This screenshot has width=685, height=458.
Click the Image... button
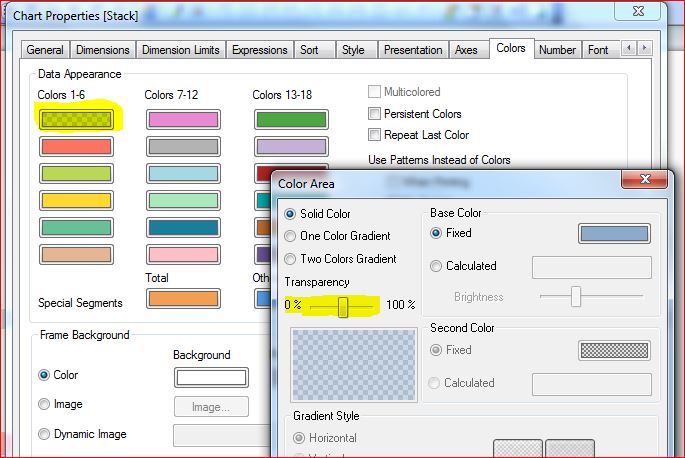(x=211, y=407)
